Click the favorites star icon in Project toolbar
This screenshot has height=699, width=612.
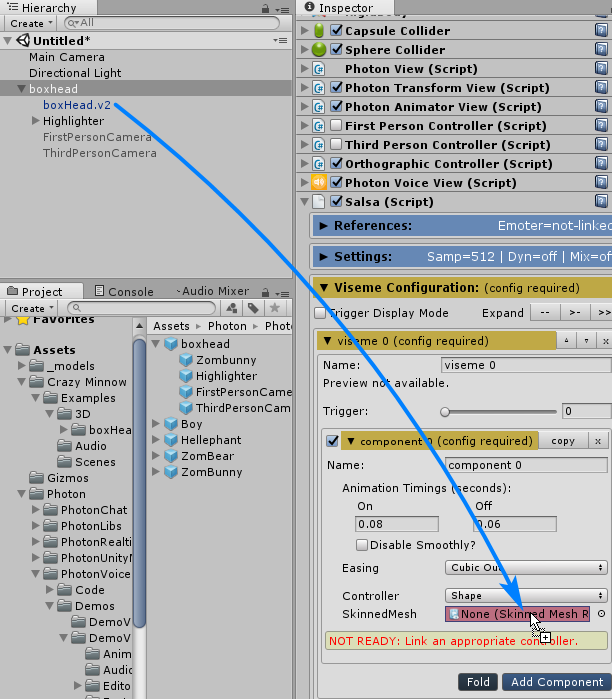tap(275, 308)
